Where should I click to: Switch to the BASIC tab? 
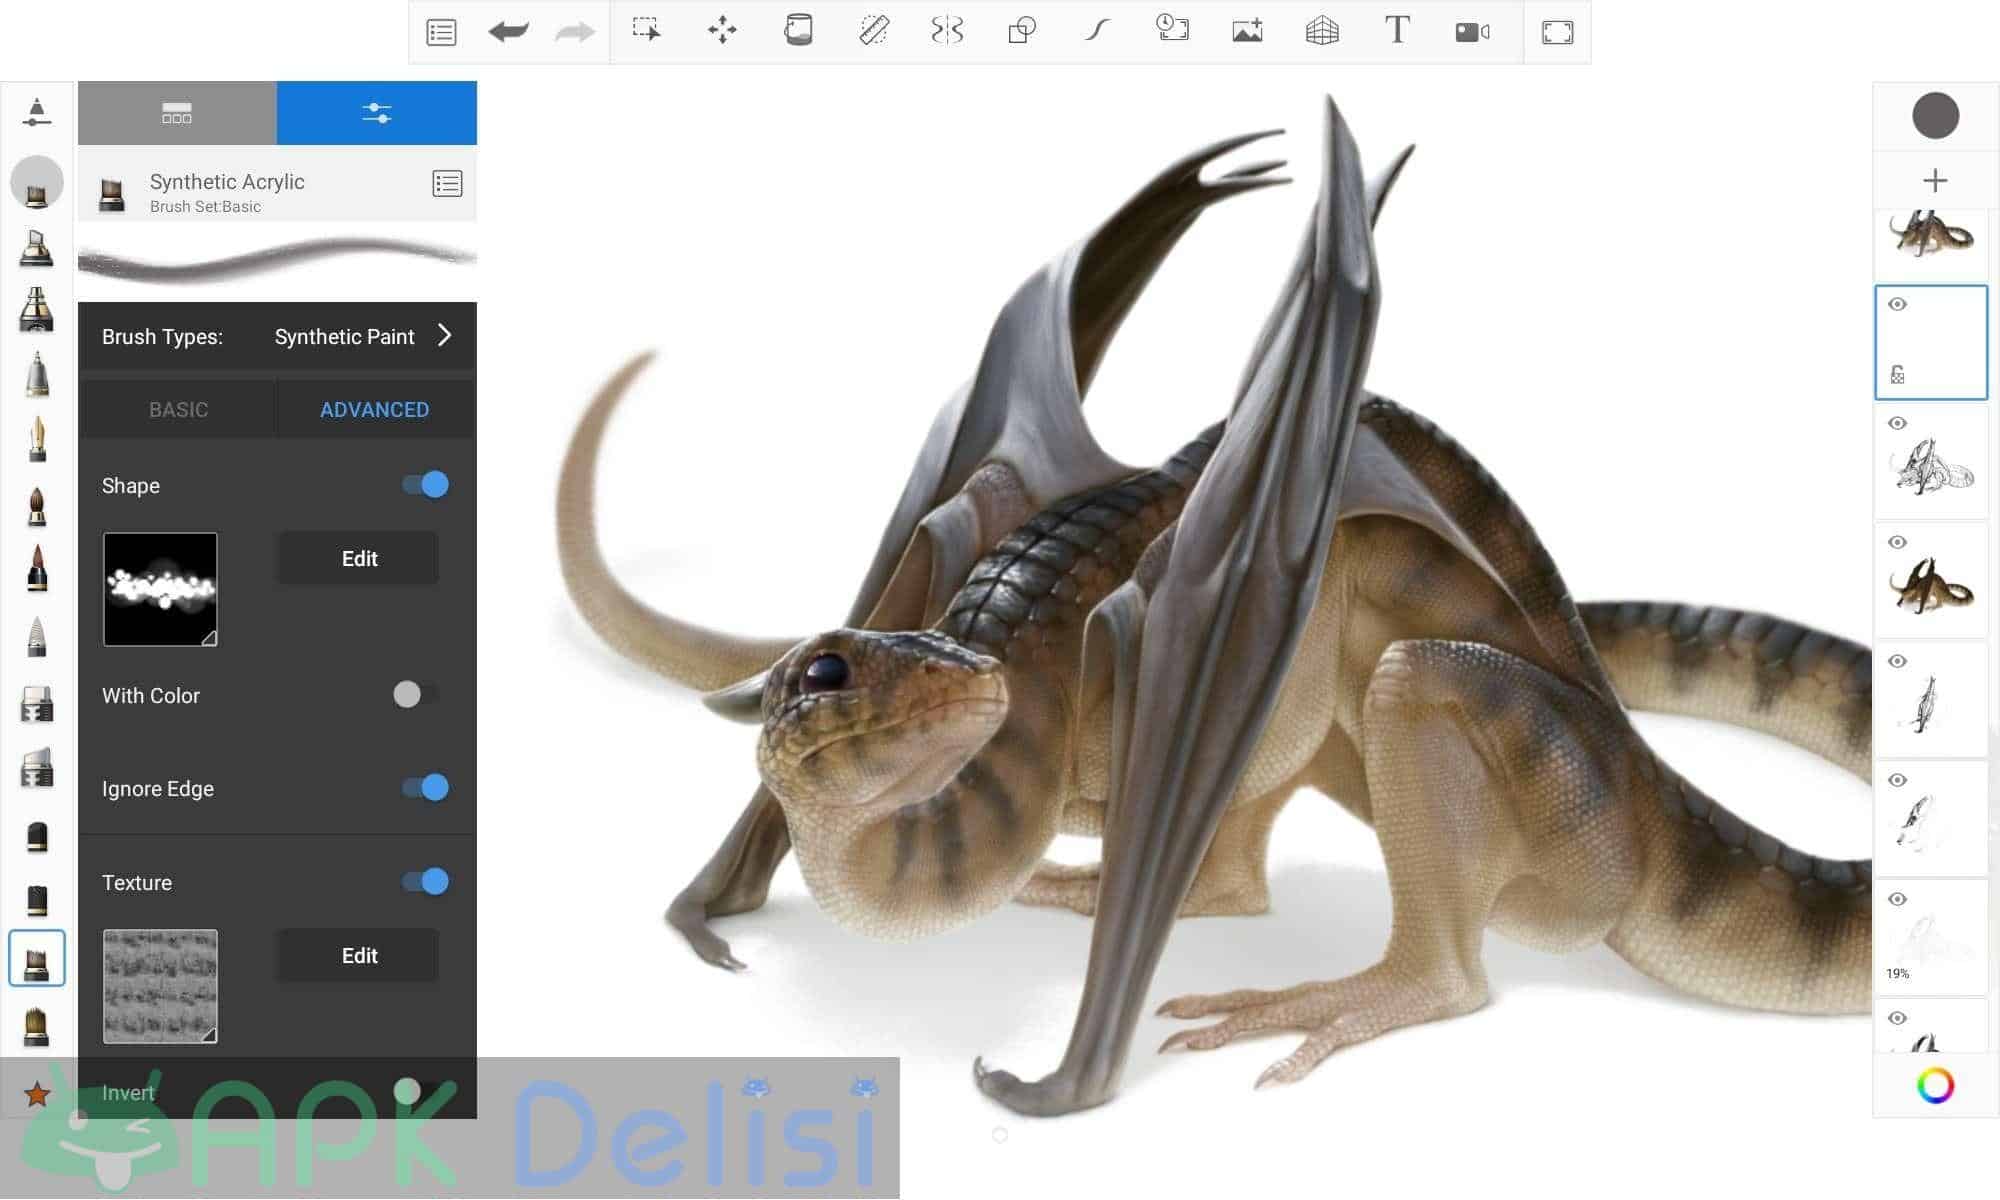click(178, 409)
